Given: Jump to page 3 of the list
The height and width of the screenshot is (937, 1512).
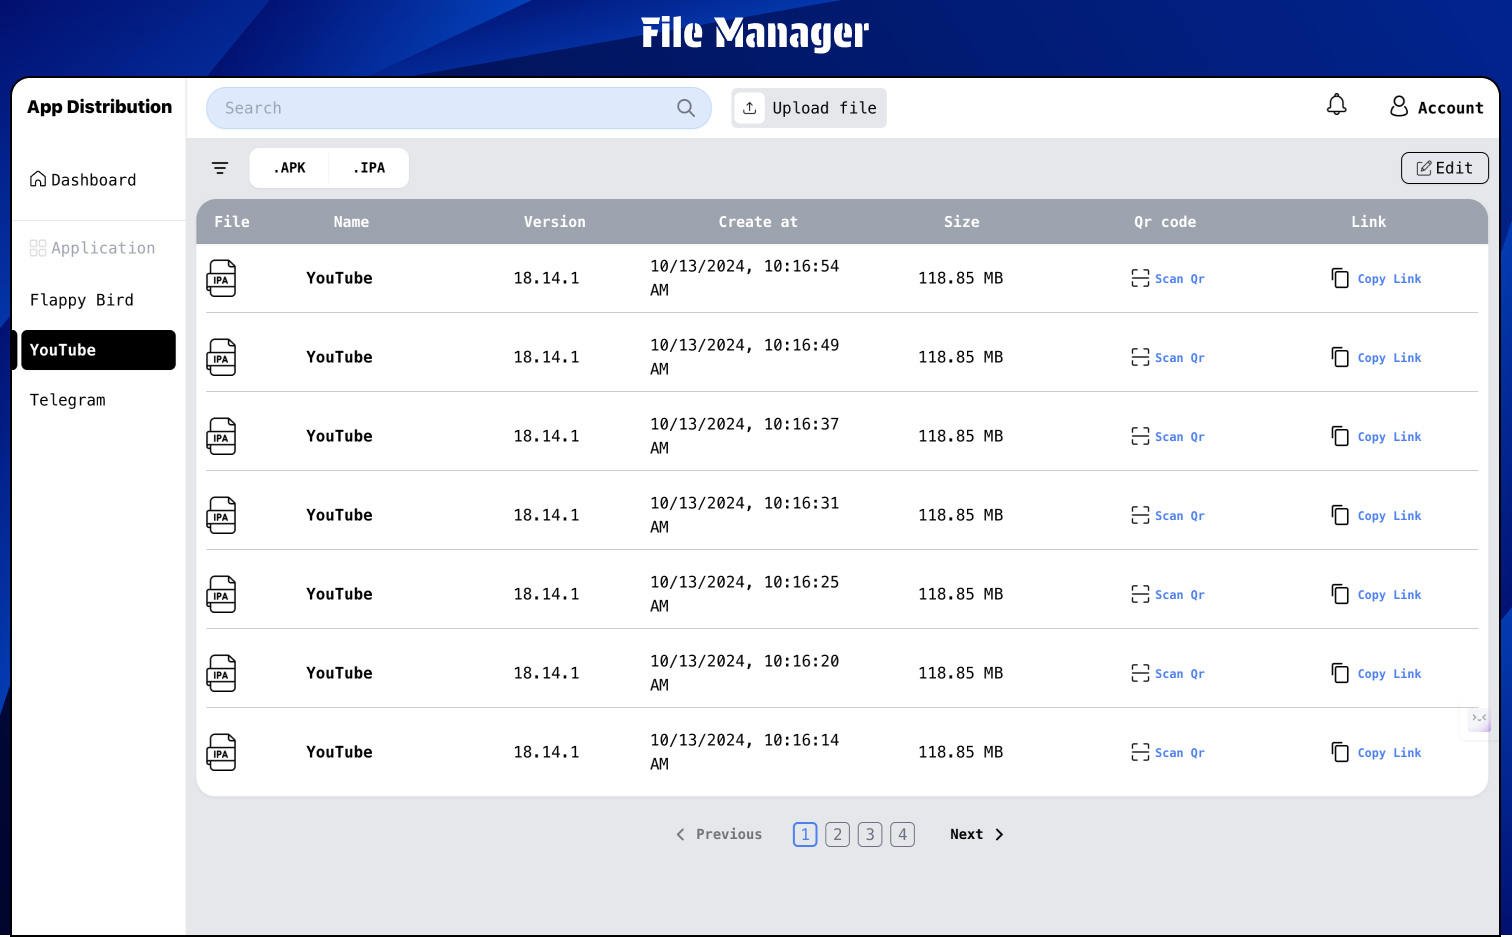Looking at the screenshot, I should coord(870,834).
